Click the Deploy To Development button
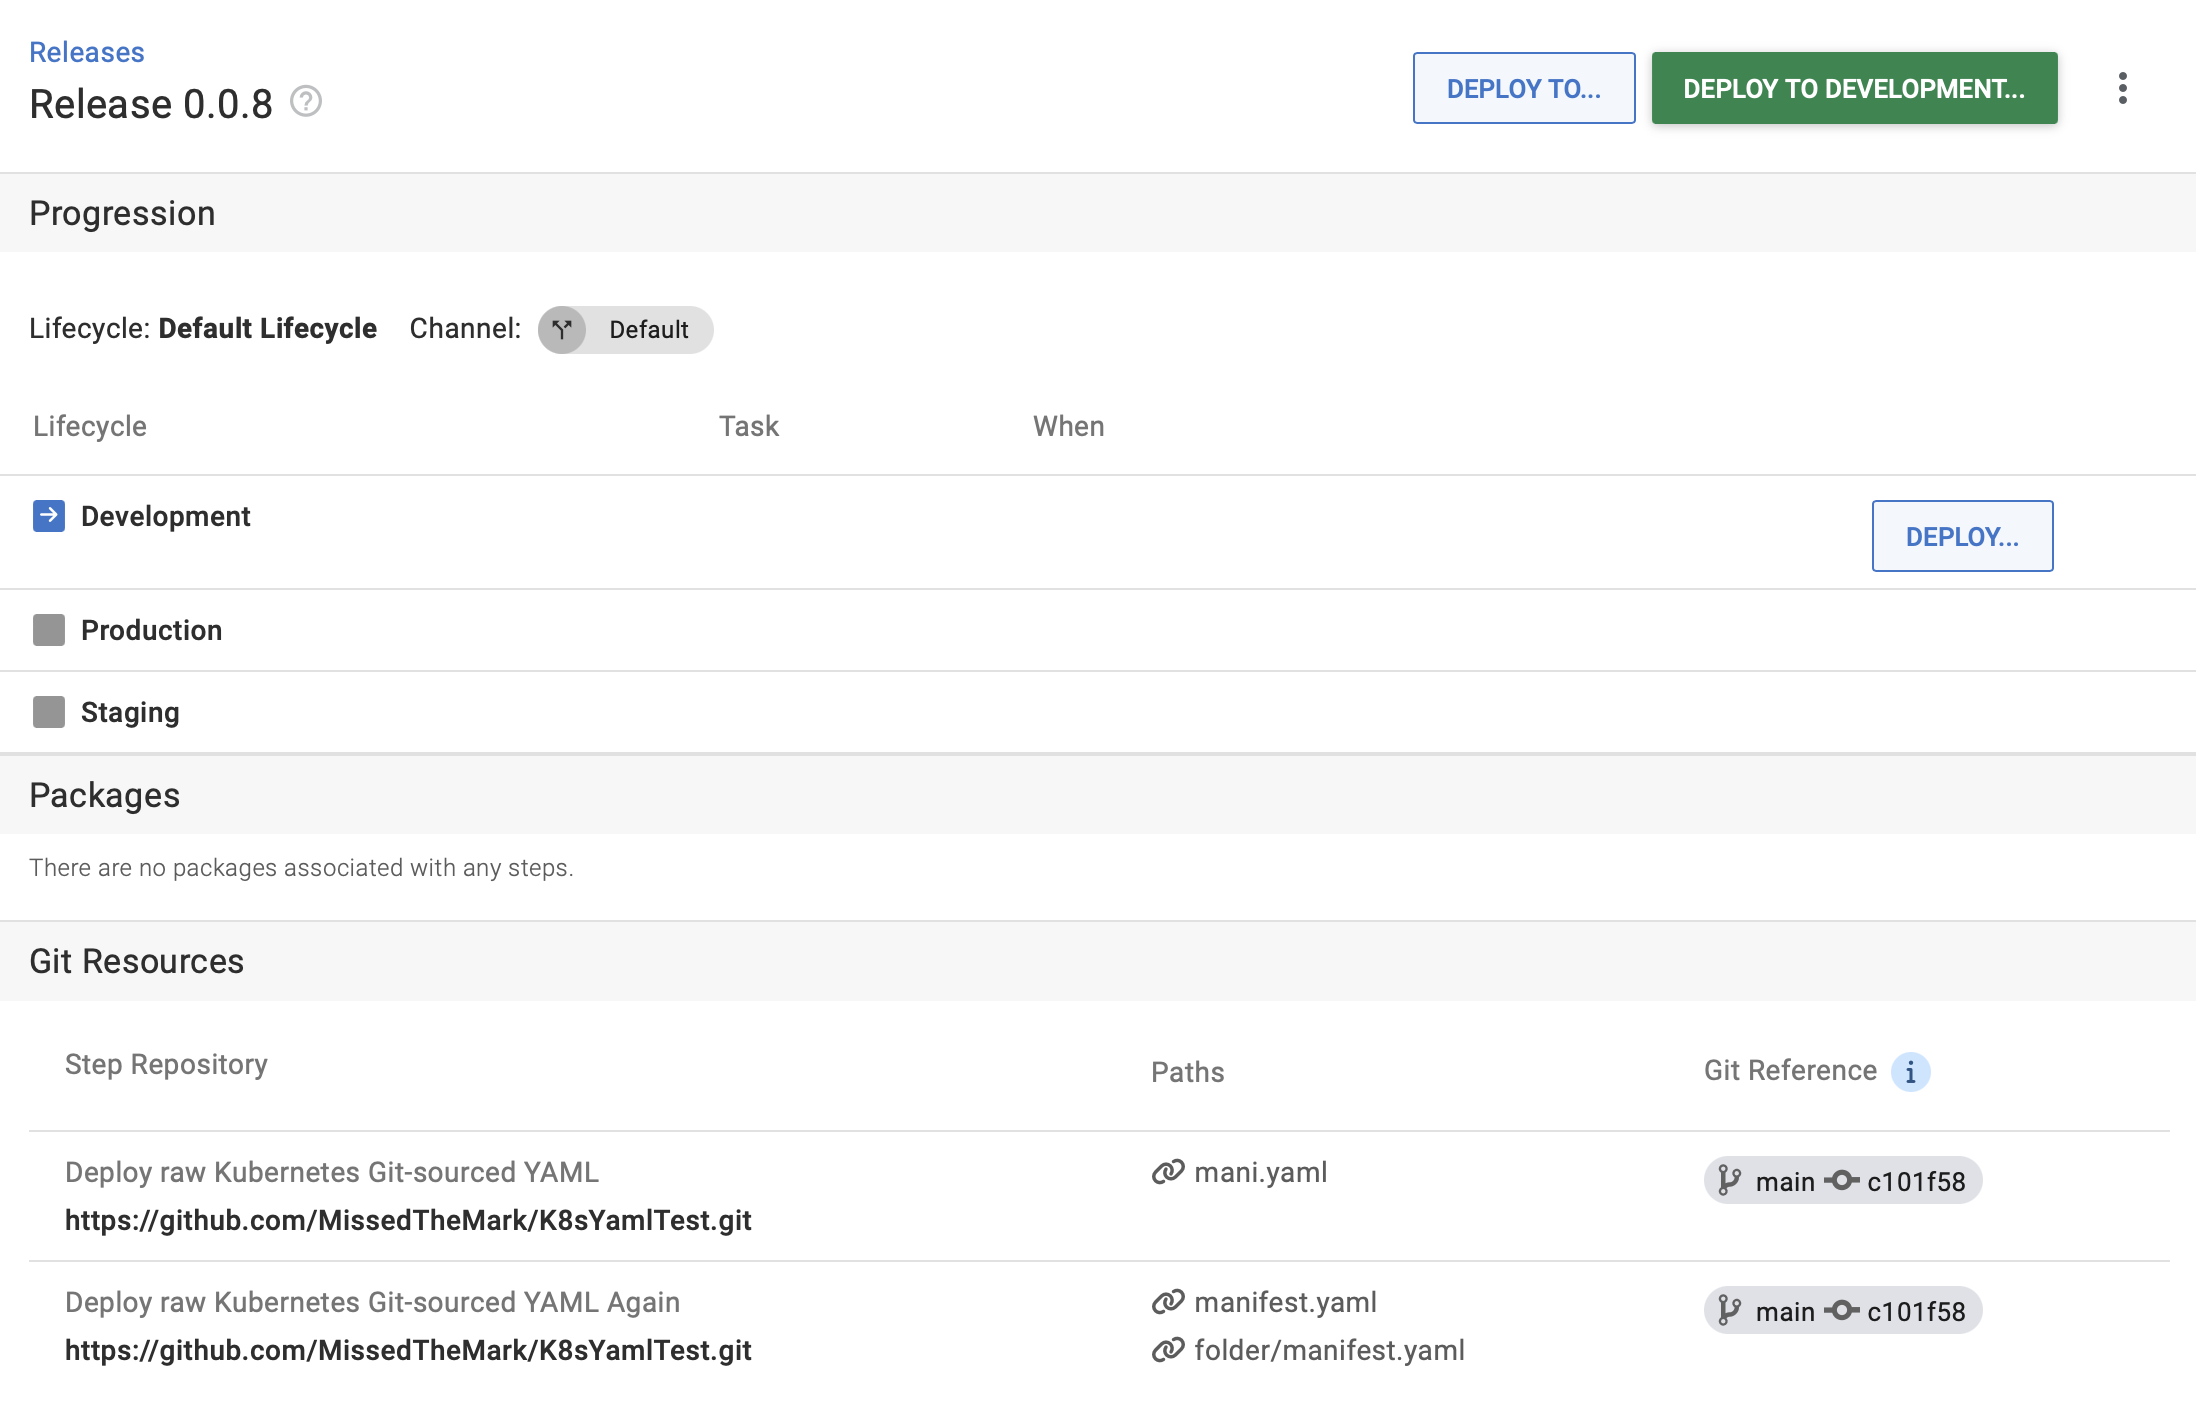This screenshot has height=1422, width=2196. tap(1853, 88)
